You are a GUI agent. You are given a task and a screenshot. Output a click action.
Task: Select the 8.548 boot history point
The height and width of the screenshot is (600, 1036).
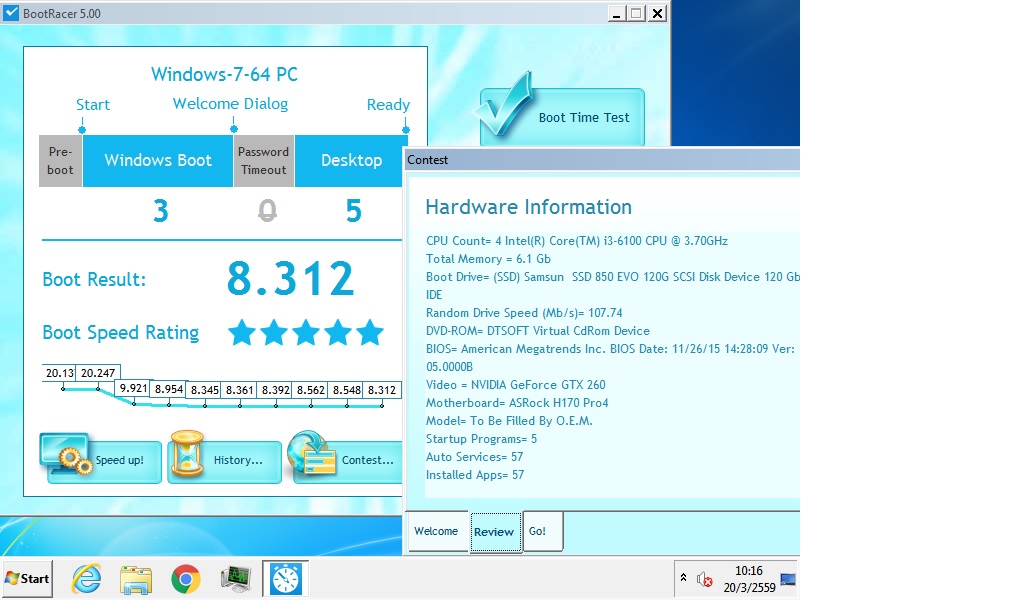346,390
